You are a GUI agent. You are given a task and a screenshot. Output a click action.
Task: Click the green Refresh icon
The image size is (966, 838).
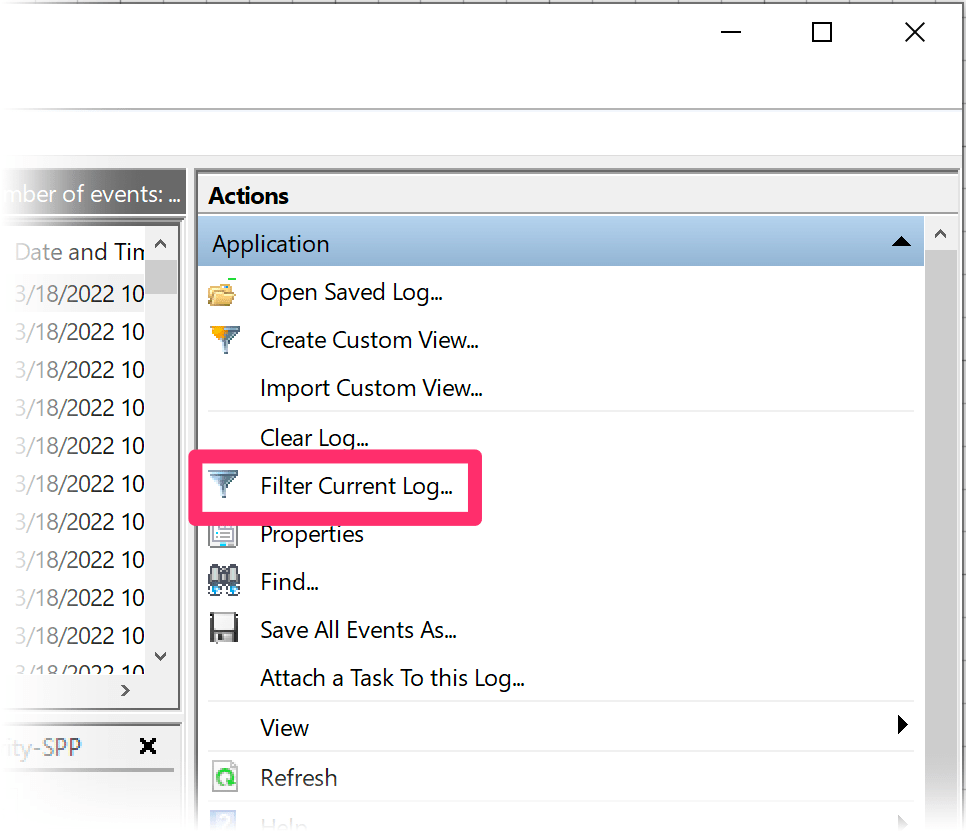pos(224,777)
